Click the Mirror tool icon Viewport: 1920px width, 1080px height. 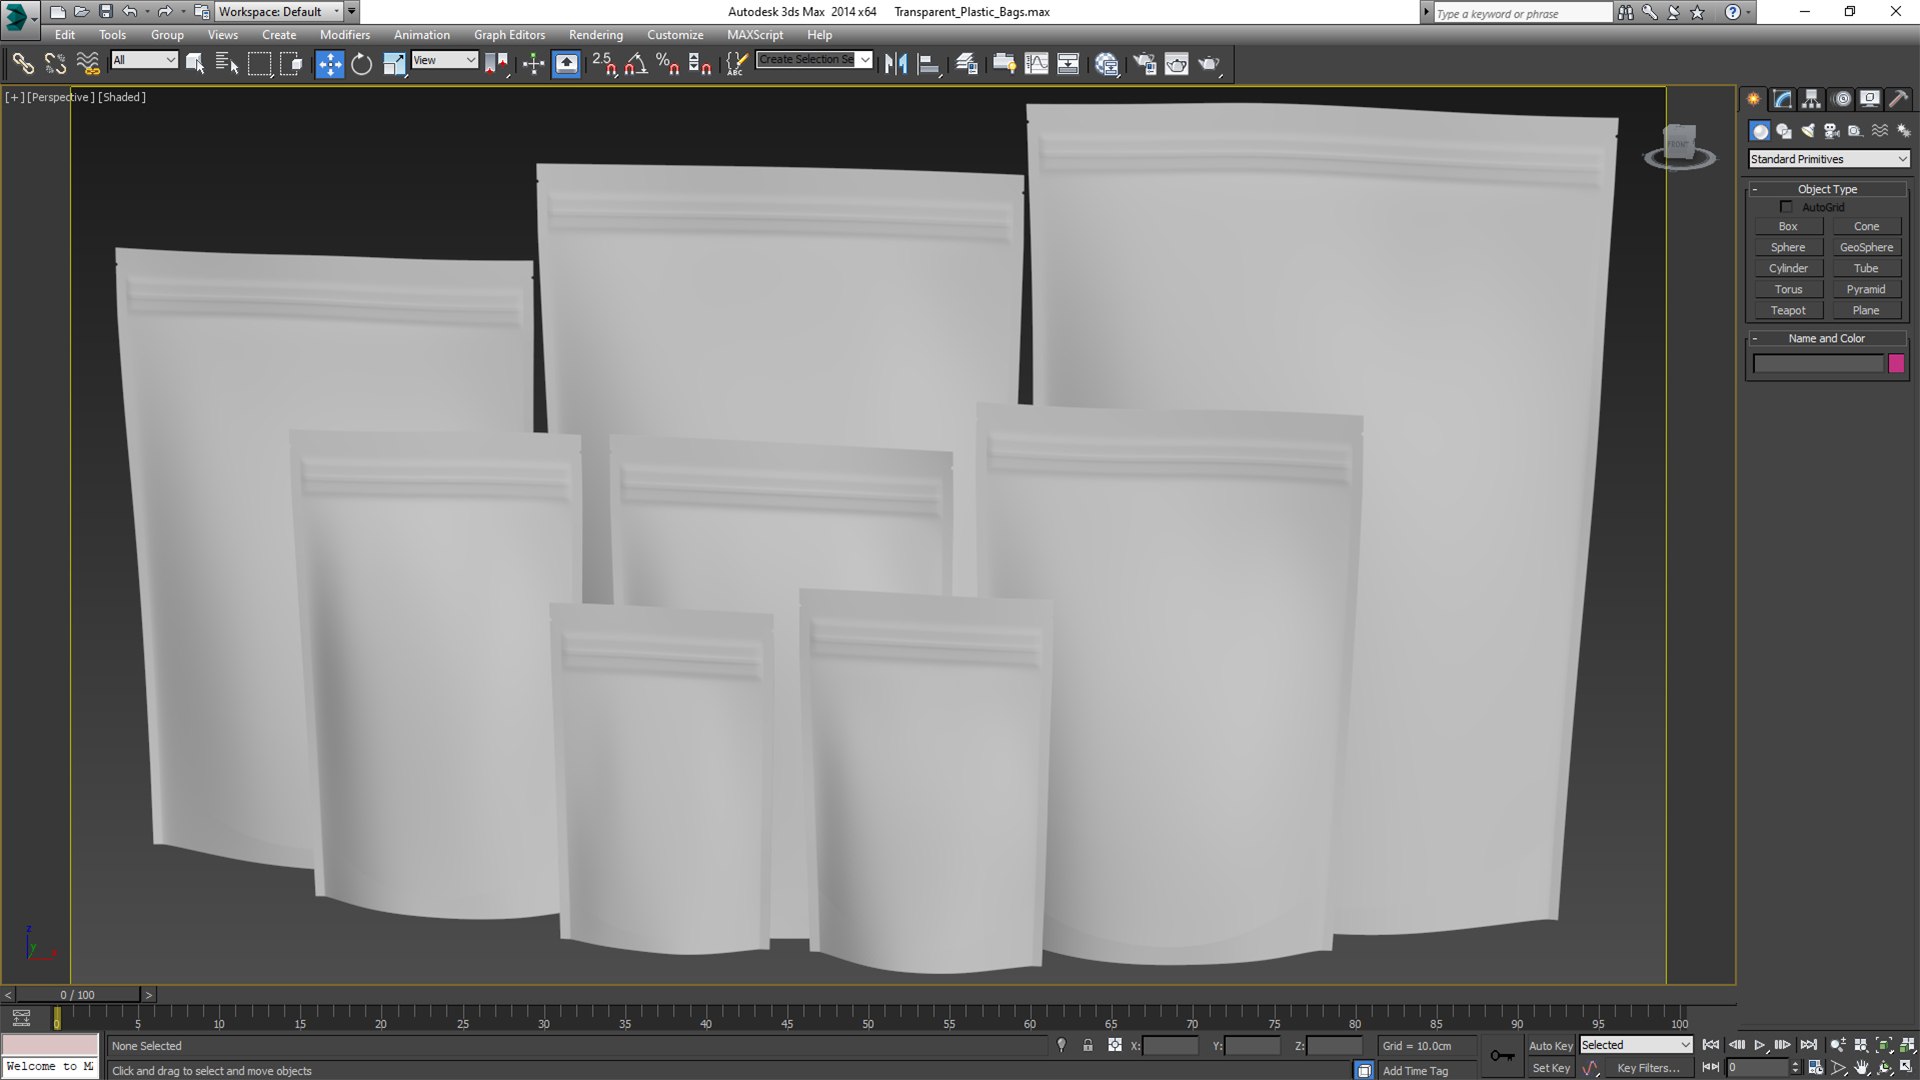point(896,64)
